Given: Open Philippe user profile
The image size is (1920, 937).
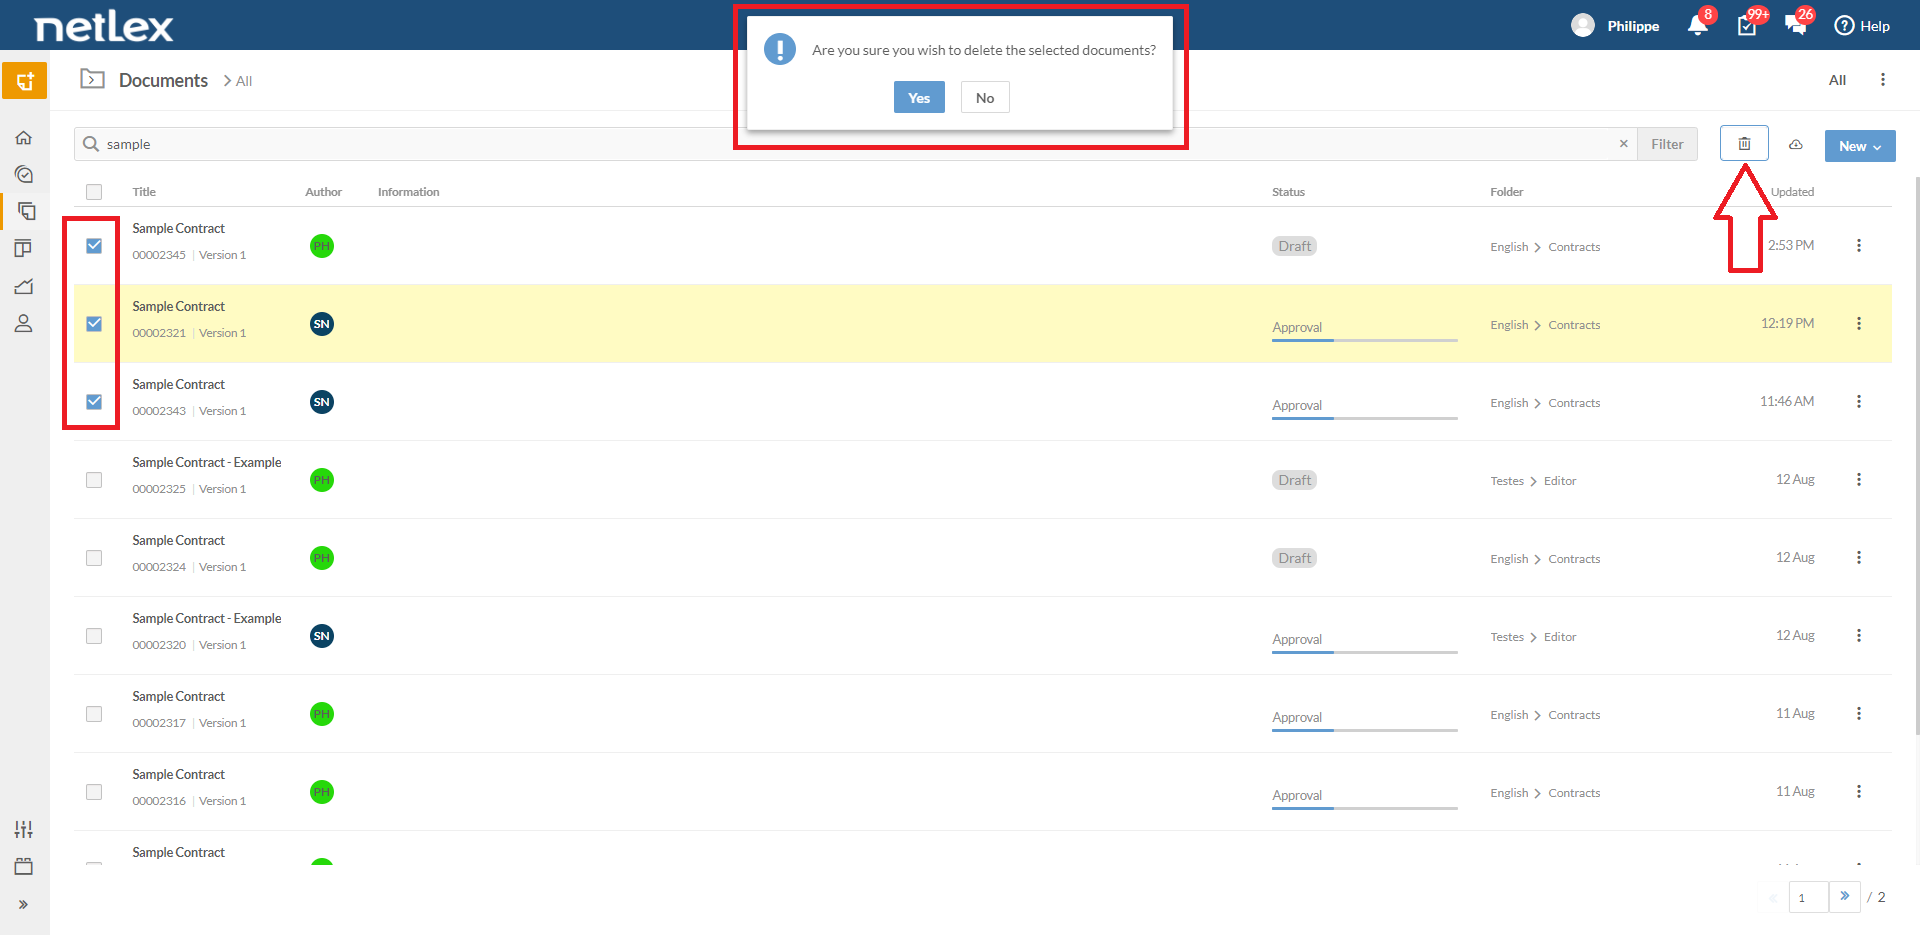Looking at the screenshot, I should (1615, 26).
